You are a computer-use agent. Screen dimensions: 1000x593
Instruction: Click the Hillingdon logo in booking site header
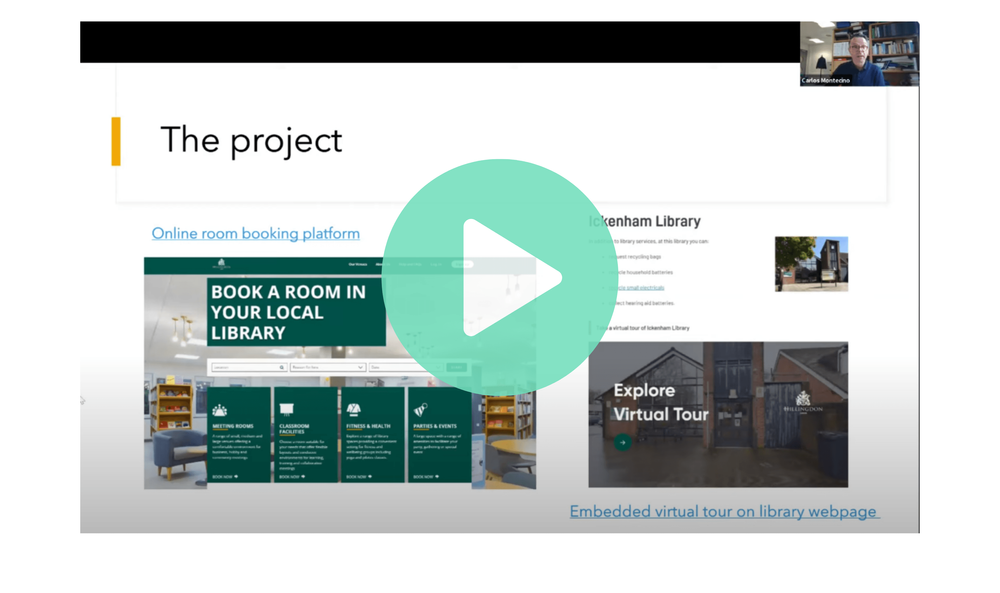tap(221, 265)
